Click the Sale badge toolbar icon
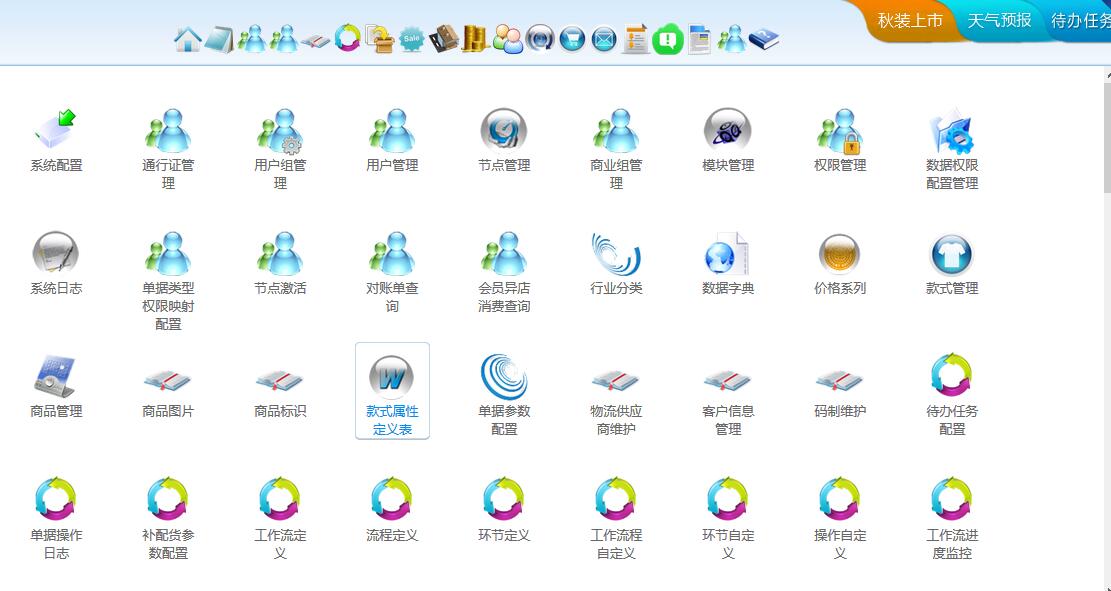 (411, 39)
